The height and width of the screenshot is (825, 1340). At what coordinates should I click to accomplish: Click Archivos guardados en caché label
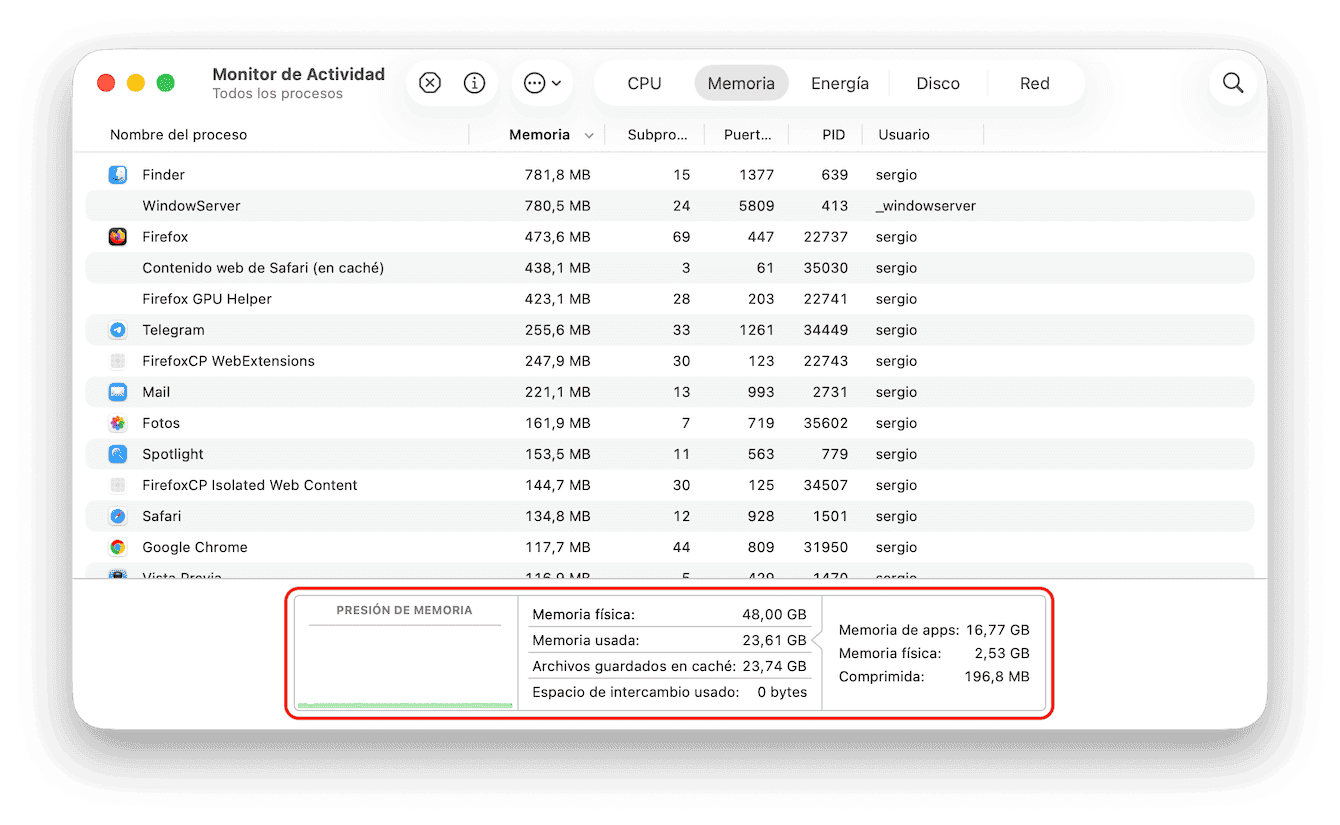point(634,666)
